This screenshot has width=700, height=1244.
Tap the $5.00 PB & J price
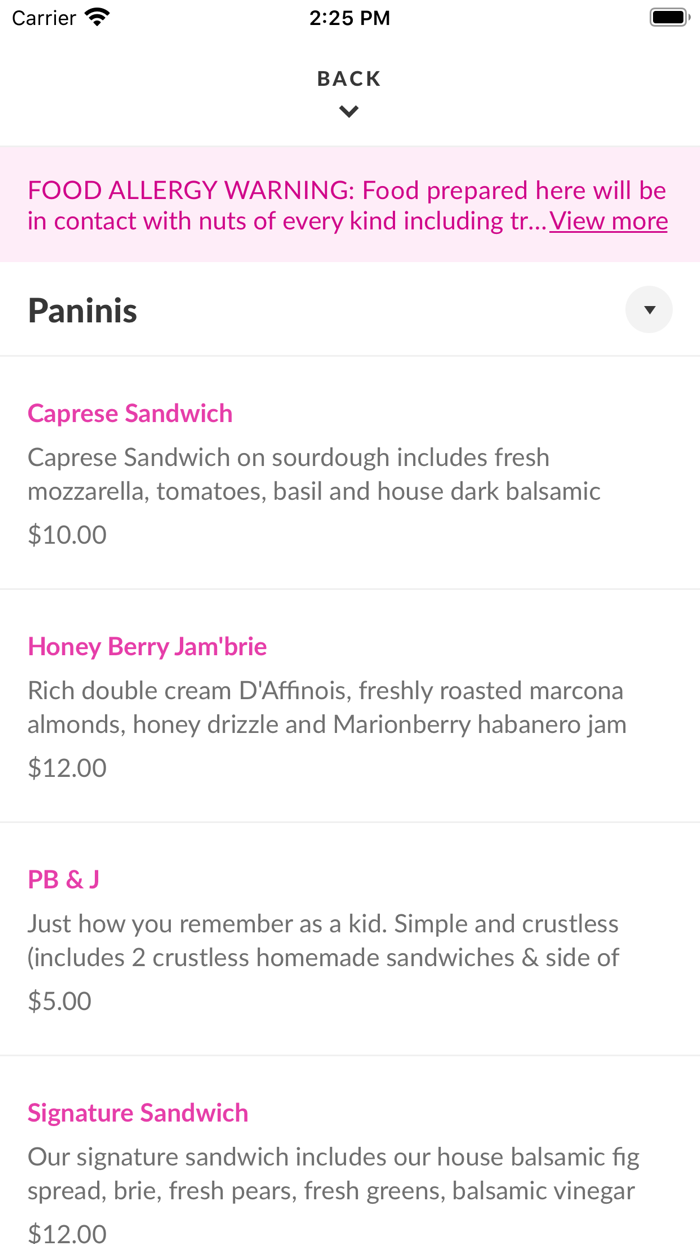coord(60,1000)
